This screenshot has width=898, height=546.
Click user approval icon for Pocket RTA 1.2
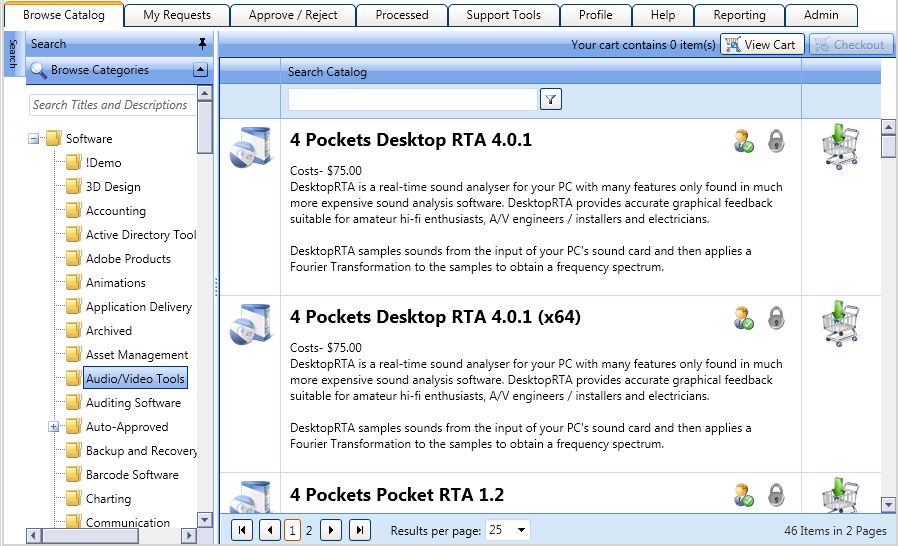click(x=743, y=495)
